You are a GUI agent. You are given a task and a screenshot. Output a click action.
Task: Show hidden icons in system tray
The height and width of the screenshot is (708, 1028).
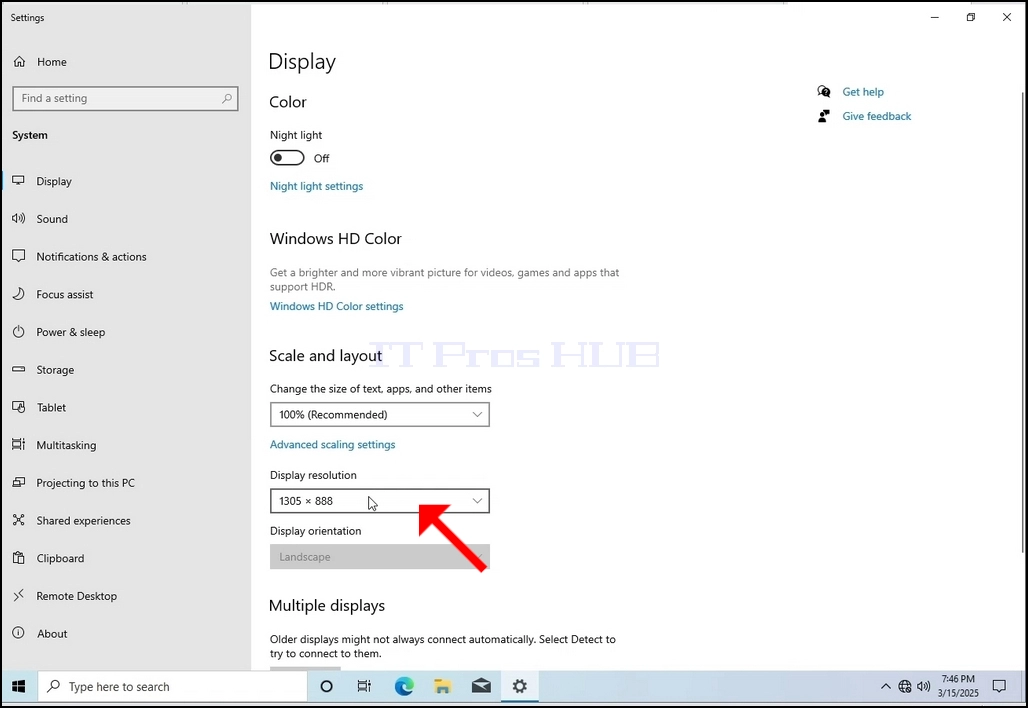click(886, 686)
